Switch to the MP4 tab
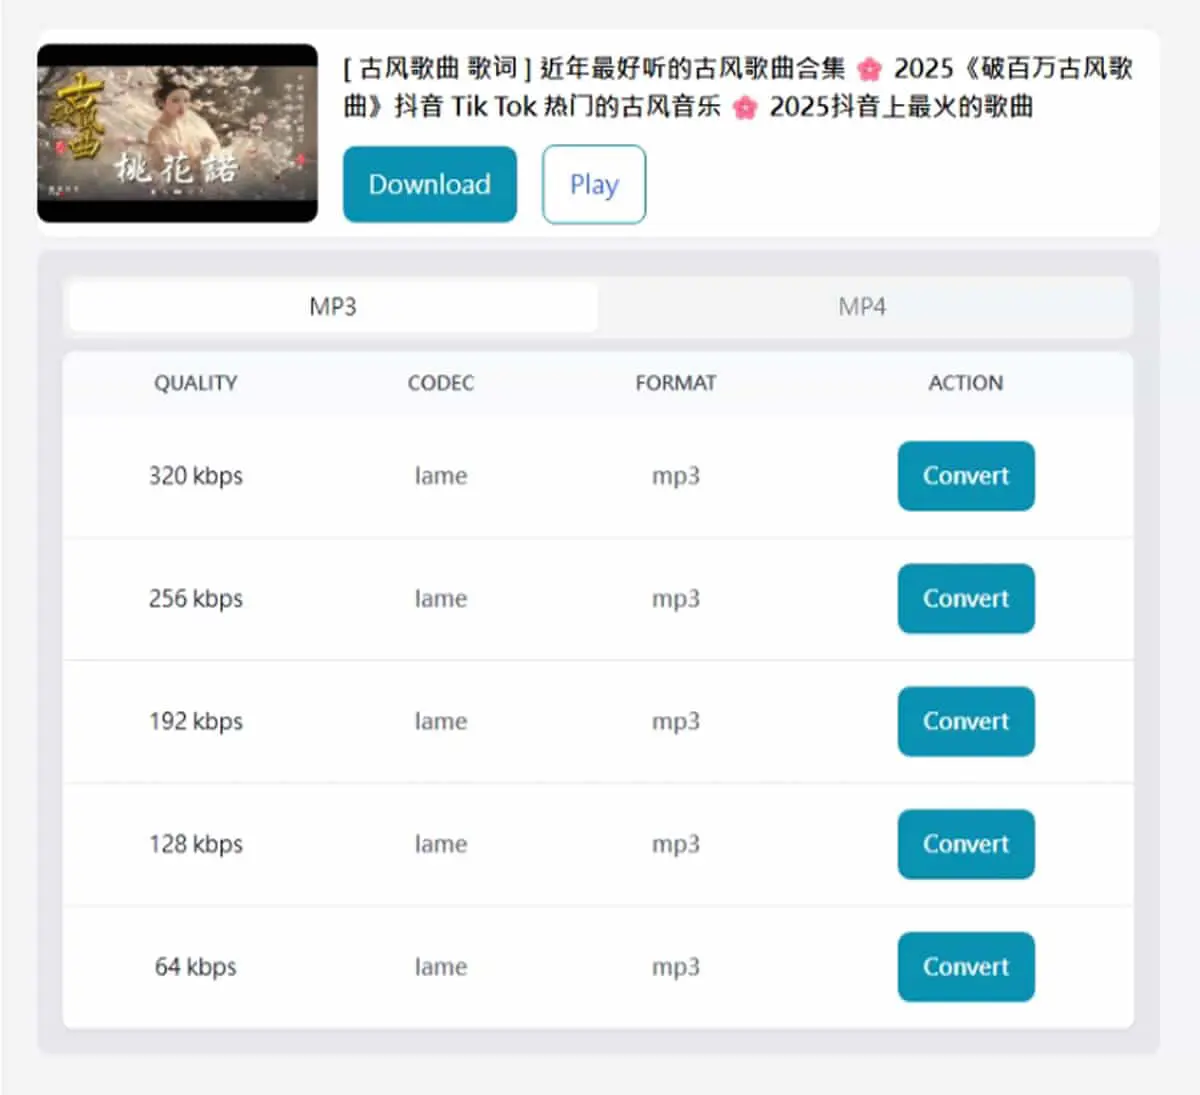The height and width of the screenshot is (1095, 1200). point(862,307)
